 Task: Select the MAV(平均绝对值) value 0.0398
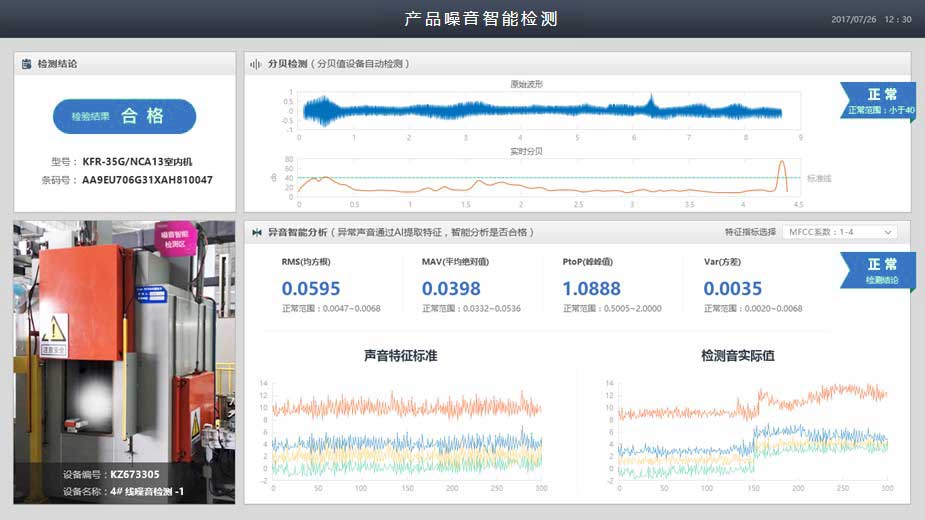[450, 289]
